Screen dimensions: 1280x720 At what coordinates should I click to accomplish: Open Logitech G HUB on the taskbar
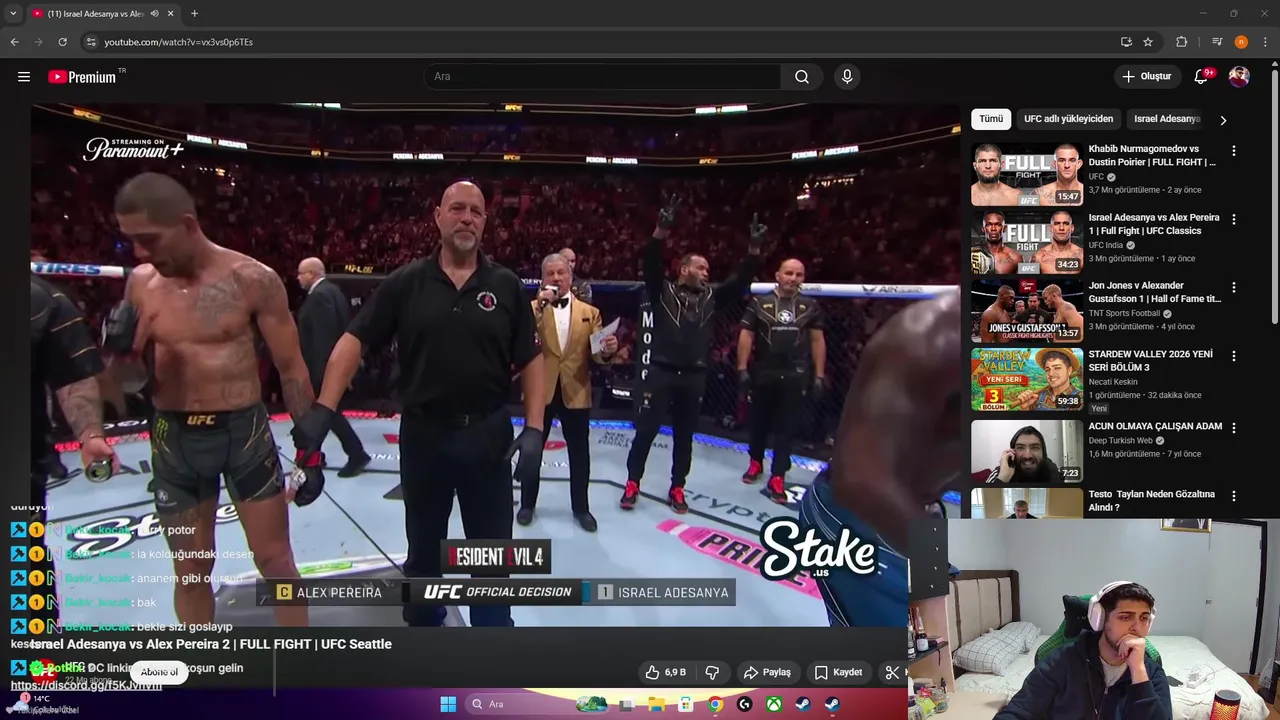[744, 704]
